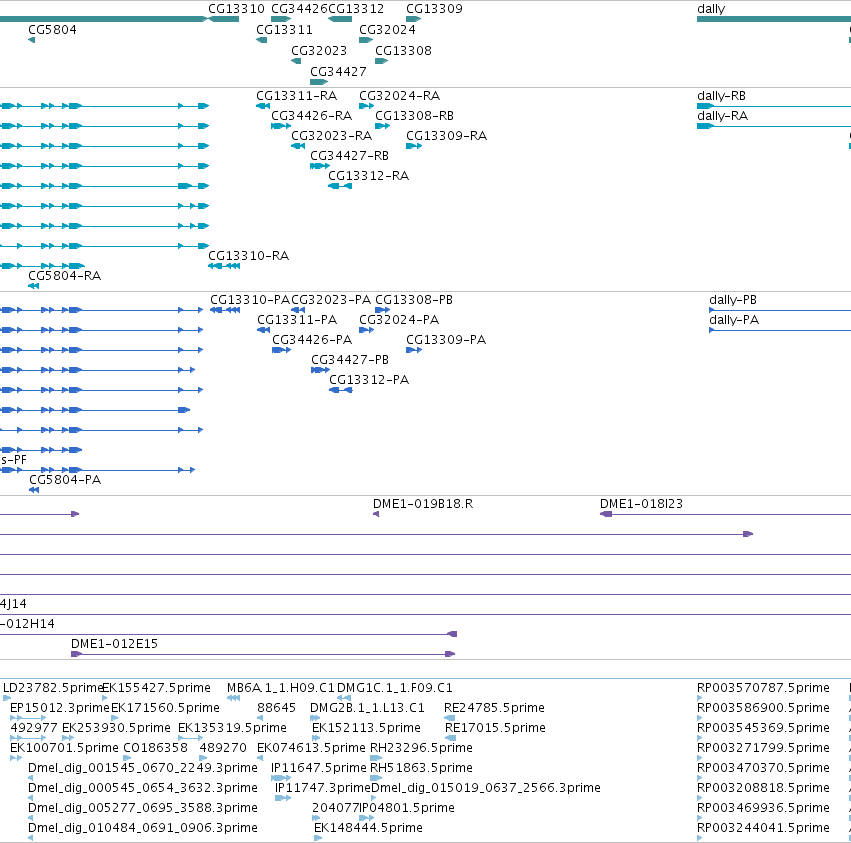The width and height of the screenshot is (851, 843).
Task: Click protein CG34427-PB
Action: [x=350, y=360]
